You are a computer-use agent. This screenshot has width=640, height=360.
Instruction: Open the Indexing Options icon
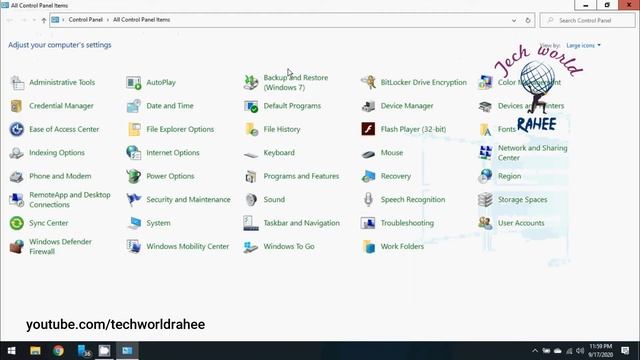(17, 153)
